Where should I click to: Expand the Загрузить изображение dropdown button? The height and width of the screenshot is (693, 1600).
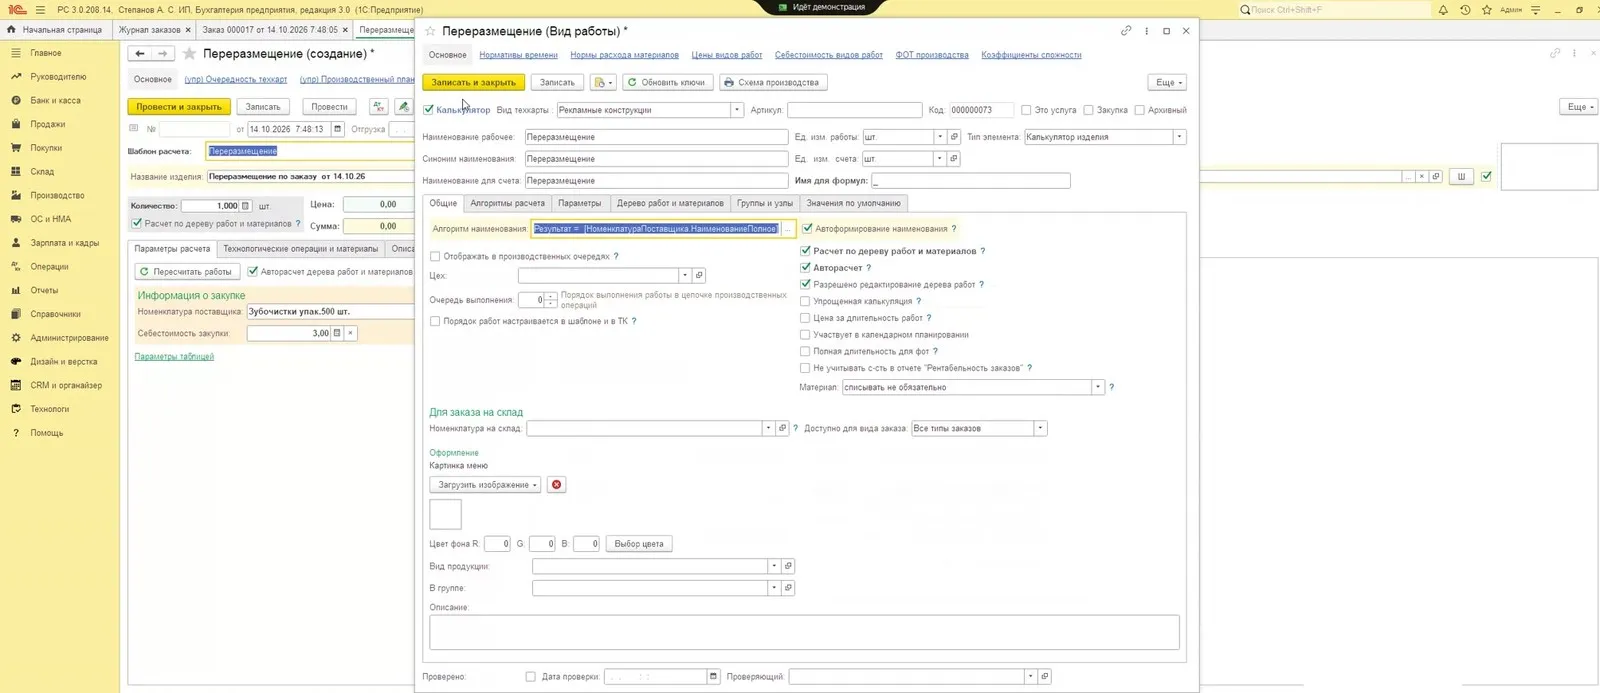(x=485, y=485)
